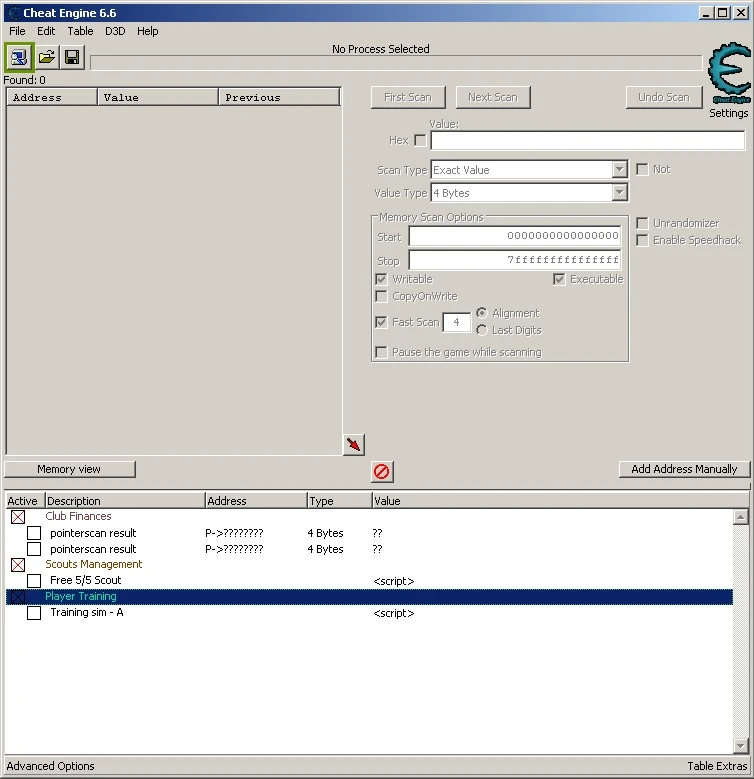Viewport: 754px width, 779px height.
Task: Click the Cheat Engine logo icon
Action: (729, 74)
